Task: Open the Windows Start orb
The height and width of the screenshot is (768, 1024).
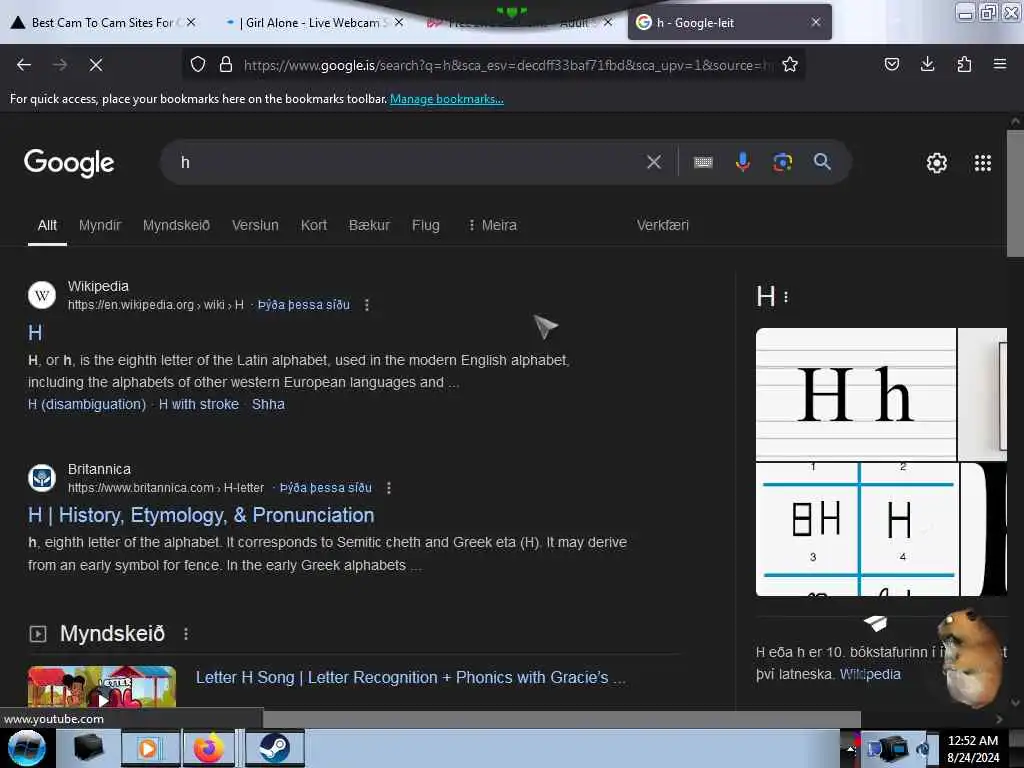Action: [26, 748]
